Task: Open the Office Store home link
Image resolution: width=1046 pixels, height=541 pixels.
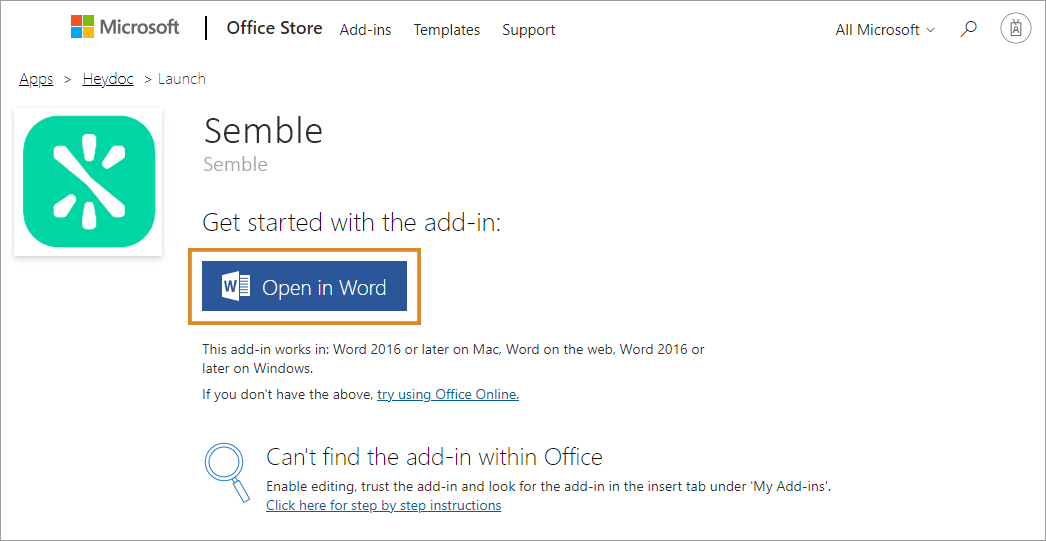Action: (274, 28)
